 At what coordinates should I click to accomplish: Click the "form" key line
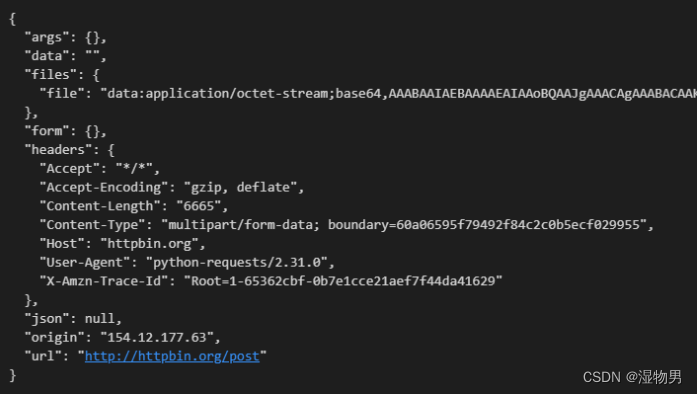(x=66, y=131)
